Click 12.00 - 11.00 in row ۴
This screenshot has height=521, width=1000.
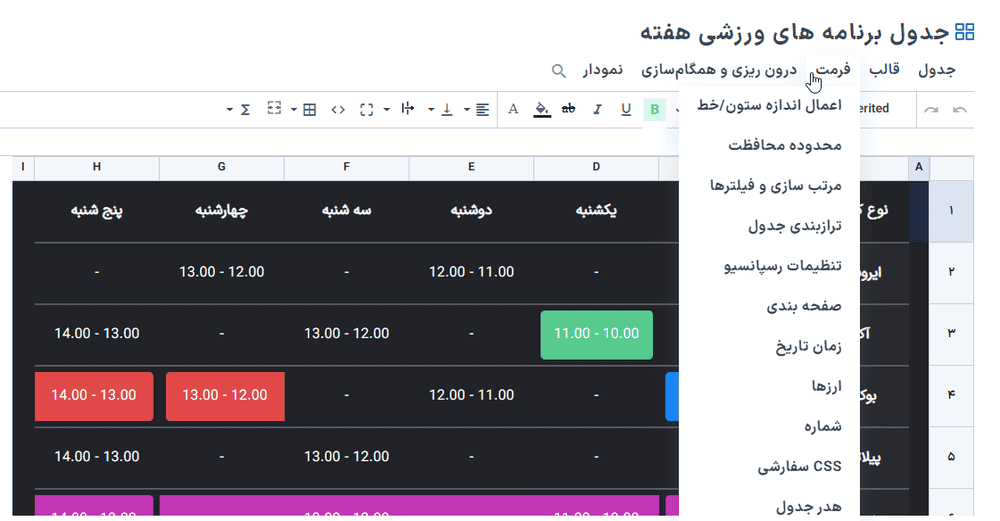pyautogui.click(x=471, y=395)
